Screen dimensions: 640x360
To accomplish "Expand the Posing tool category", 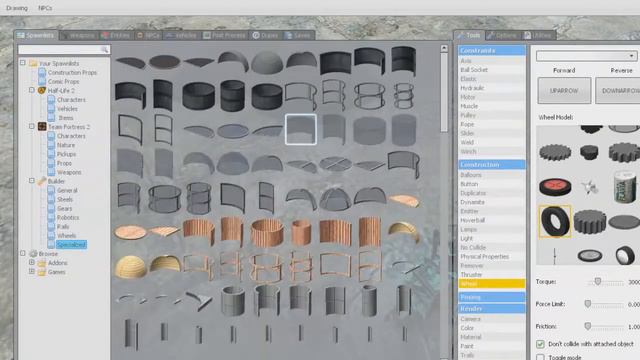I will (492, 297).
